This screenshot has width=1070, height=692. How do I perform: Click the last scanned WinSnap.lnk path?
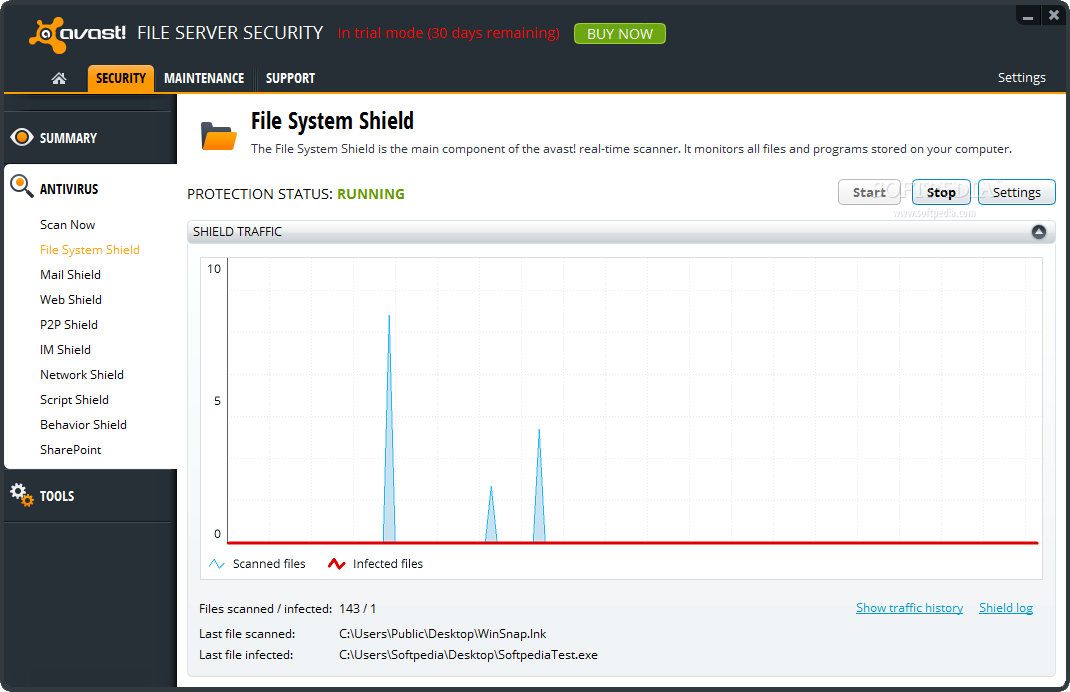442,634
